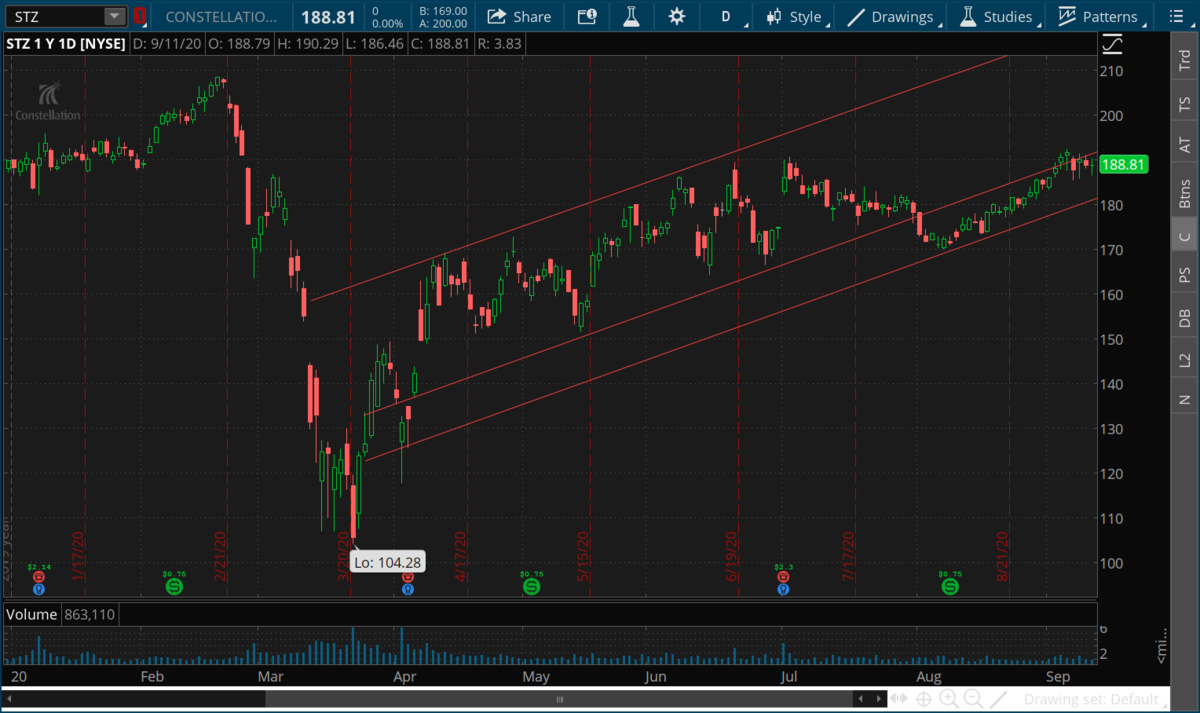1200x713 pixels.
Task: Click the pan left-right arrows icon
Action: (900, 698)
